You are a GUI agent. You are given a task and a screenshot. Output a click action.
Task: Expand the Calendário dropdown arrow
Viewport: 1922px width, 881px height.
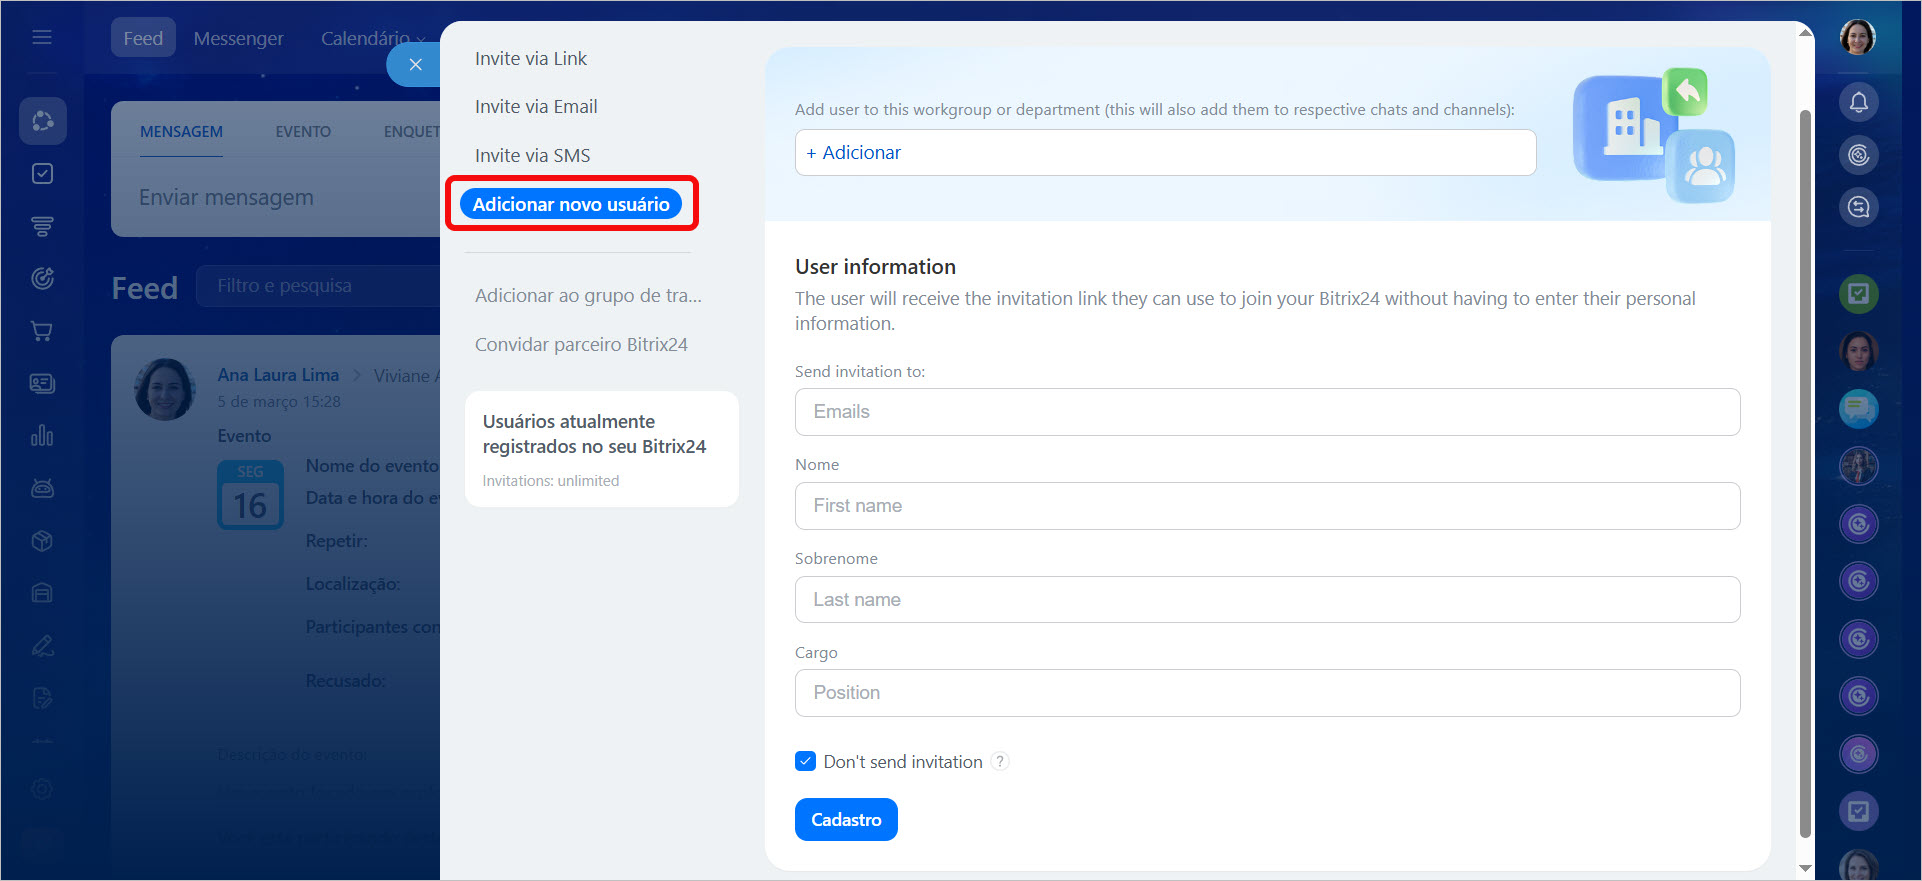coord(421,40)
